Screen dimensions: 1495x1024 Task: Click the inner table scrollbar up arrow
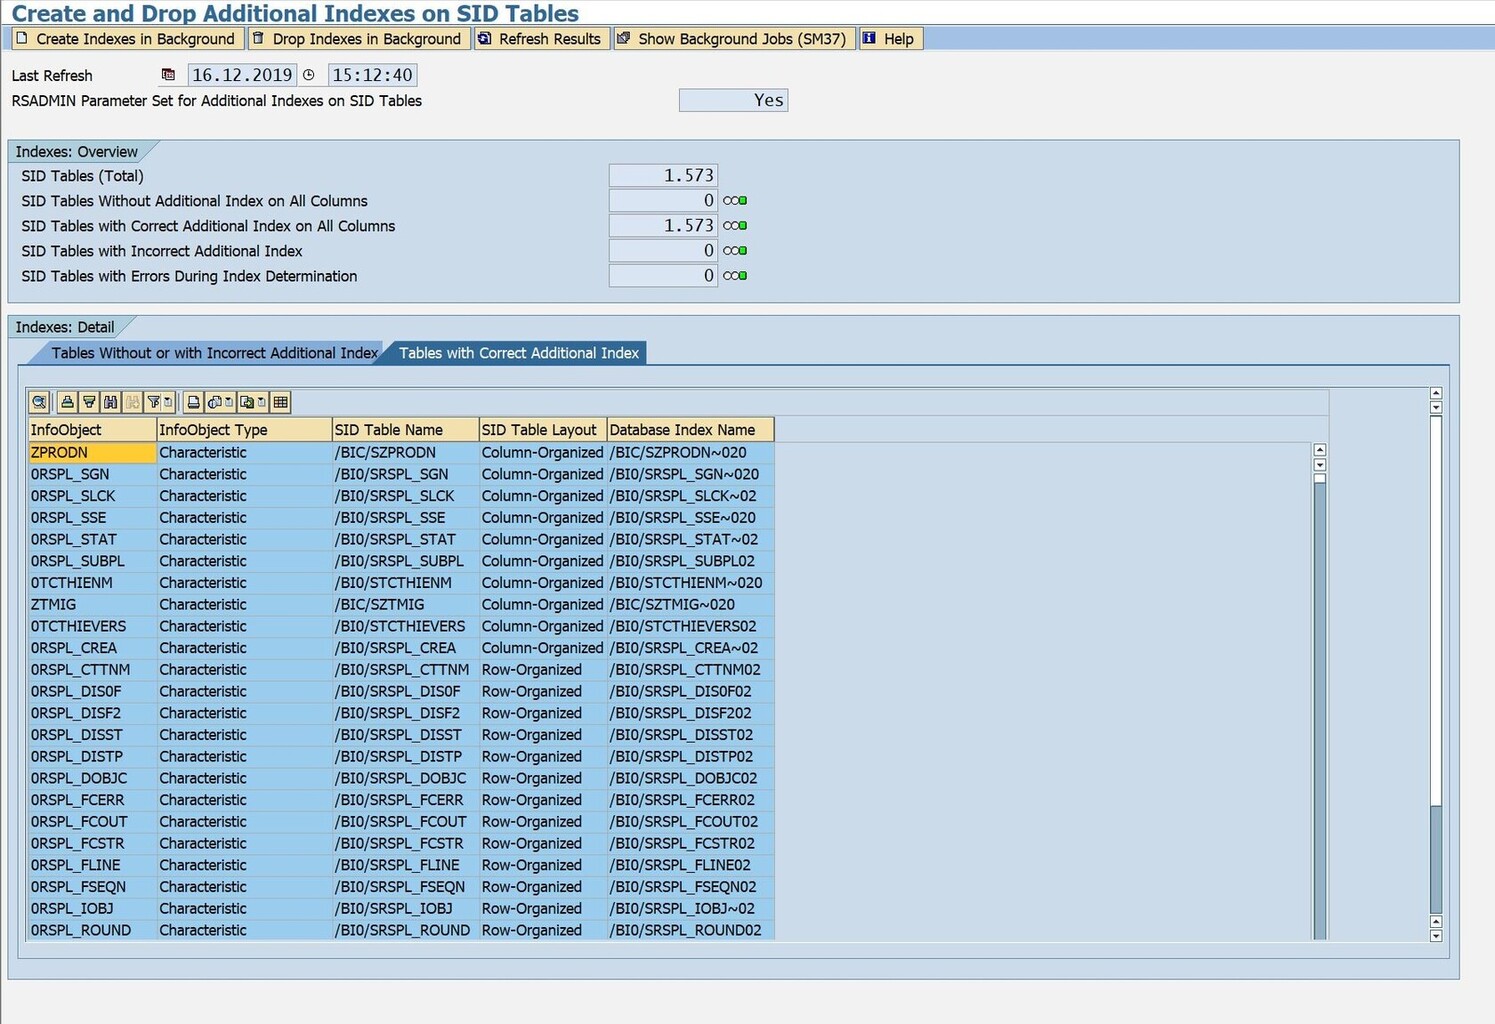click(1320, 450)
